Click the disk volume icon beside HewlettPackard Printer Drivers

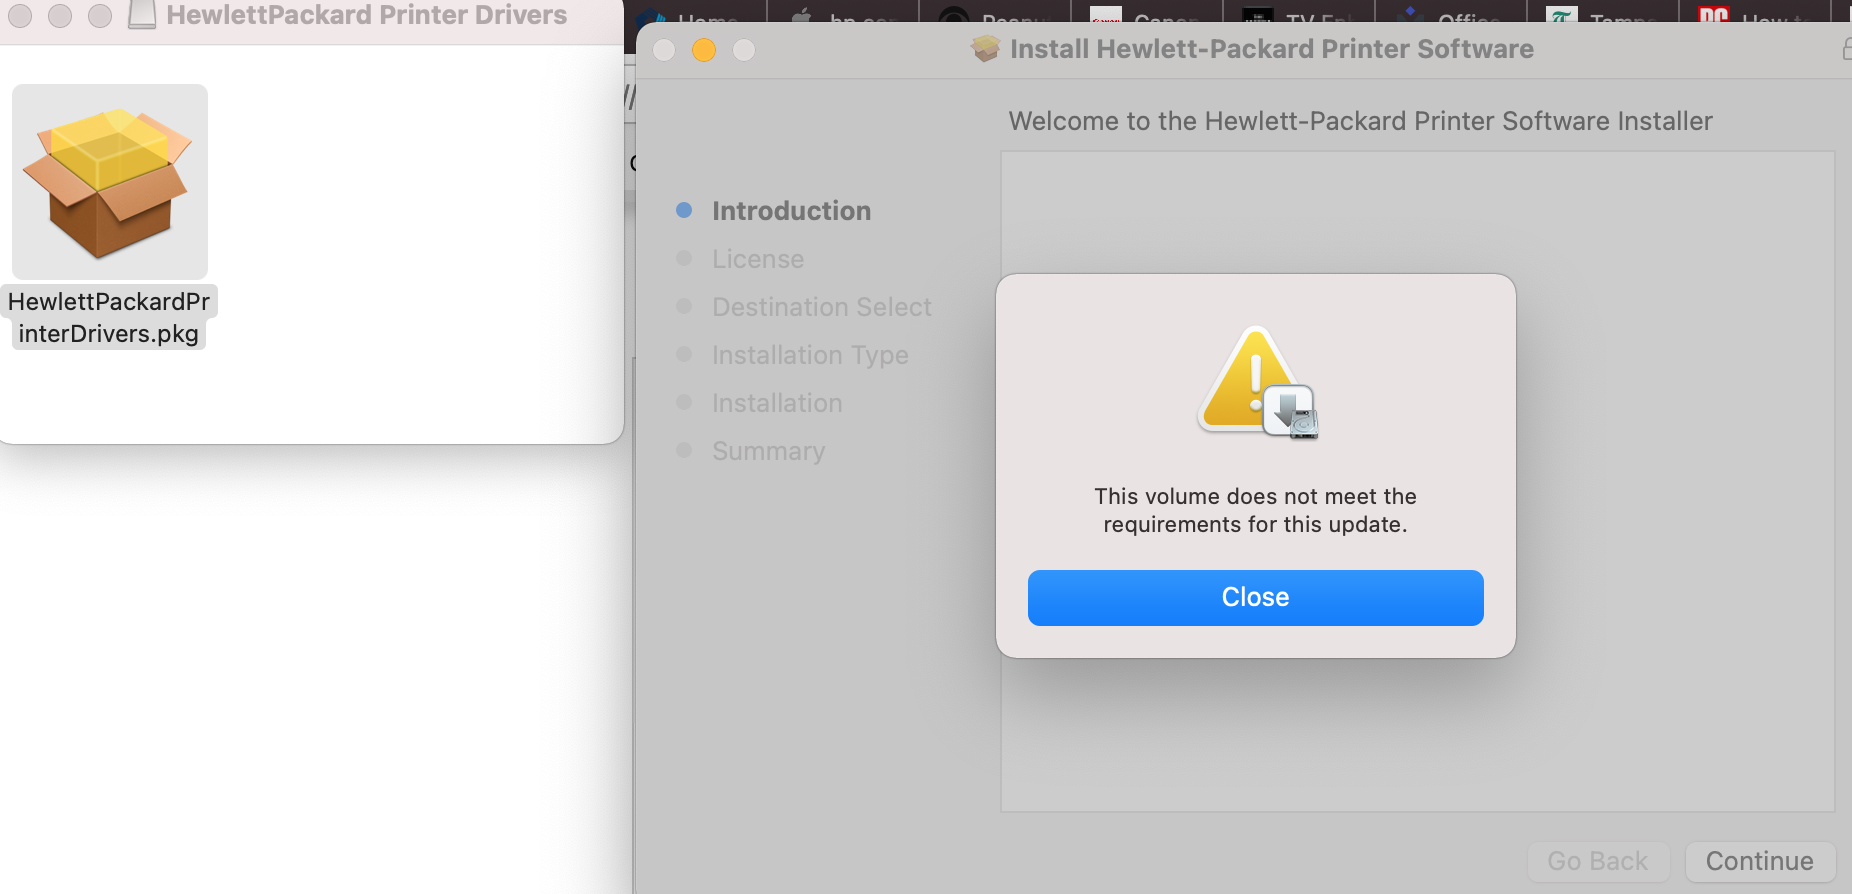[x=142, y=14]
